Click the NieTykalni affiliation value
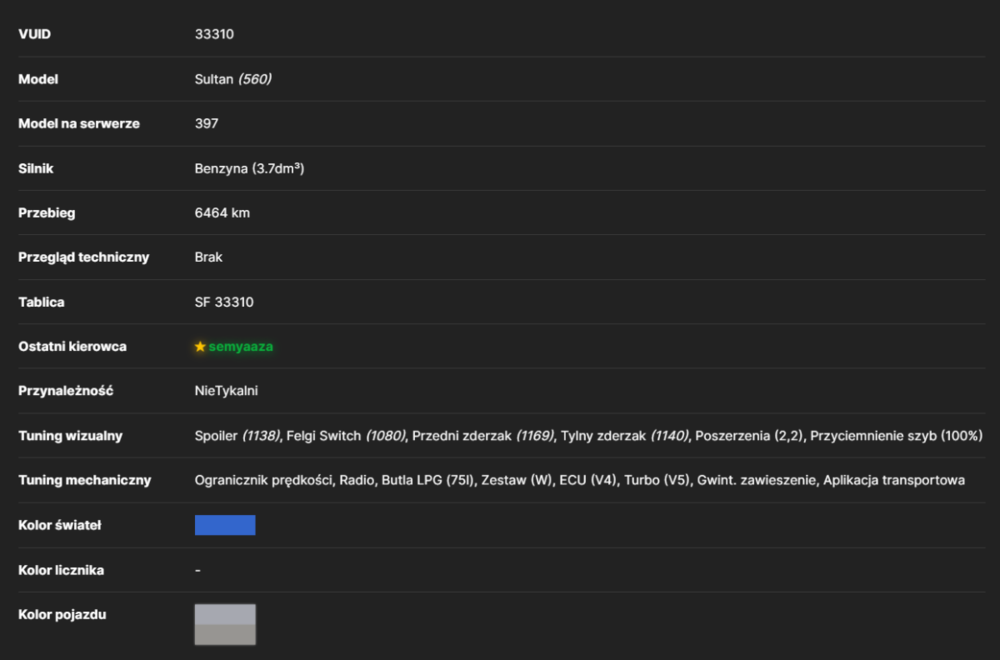 click(x=226, y=391)
